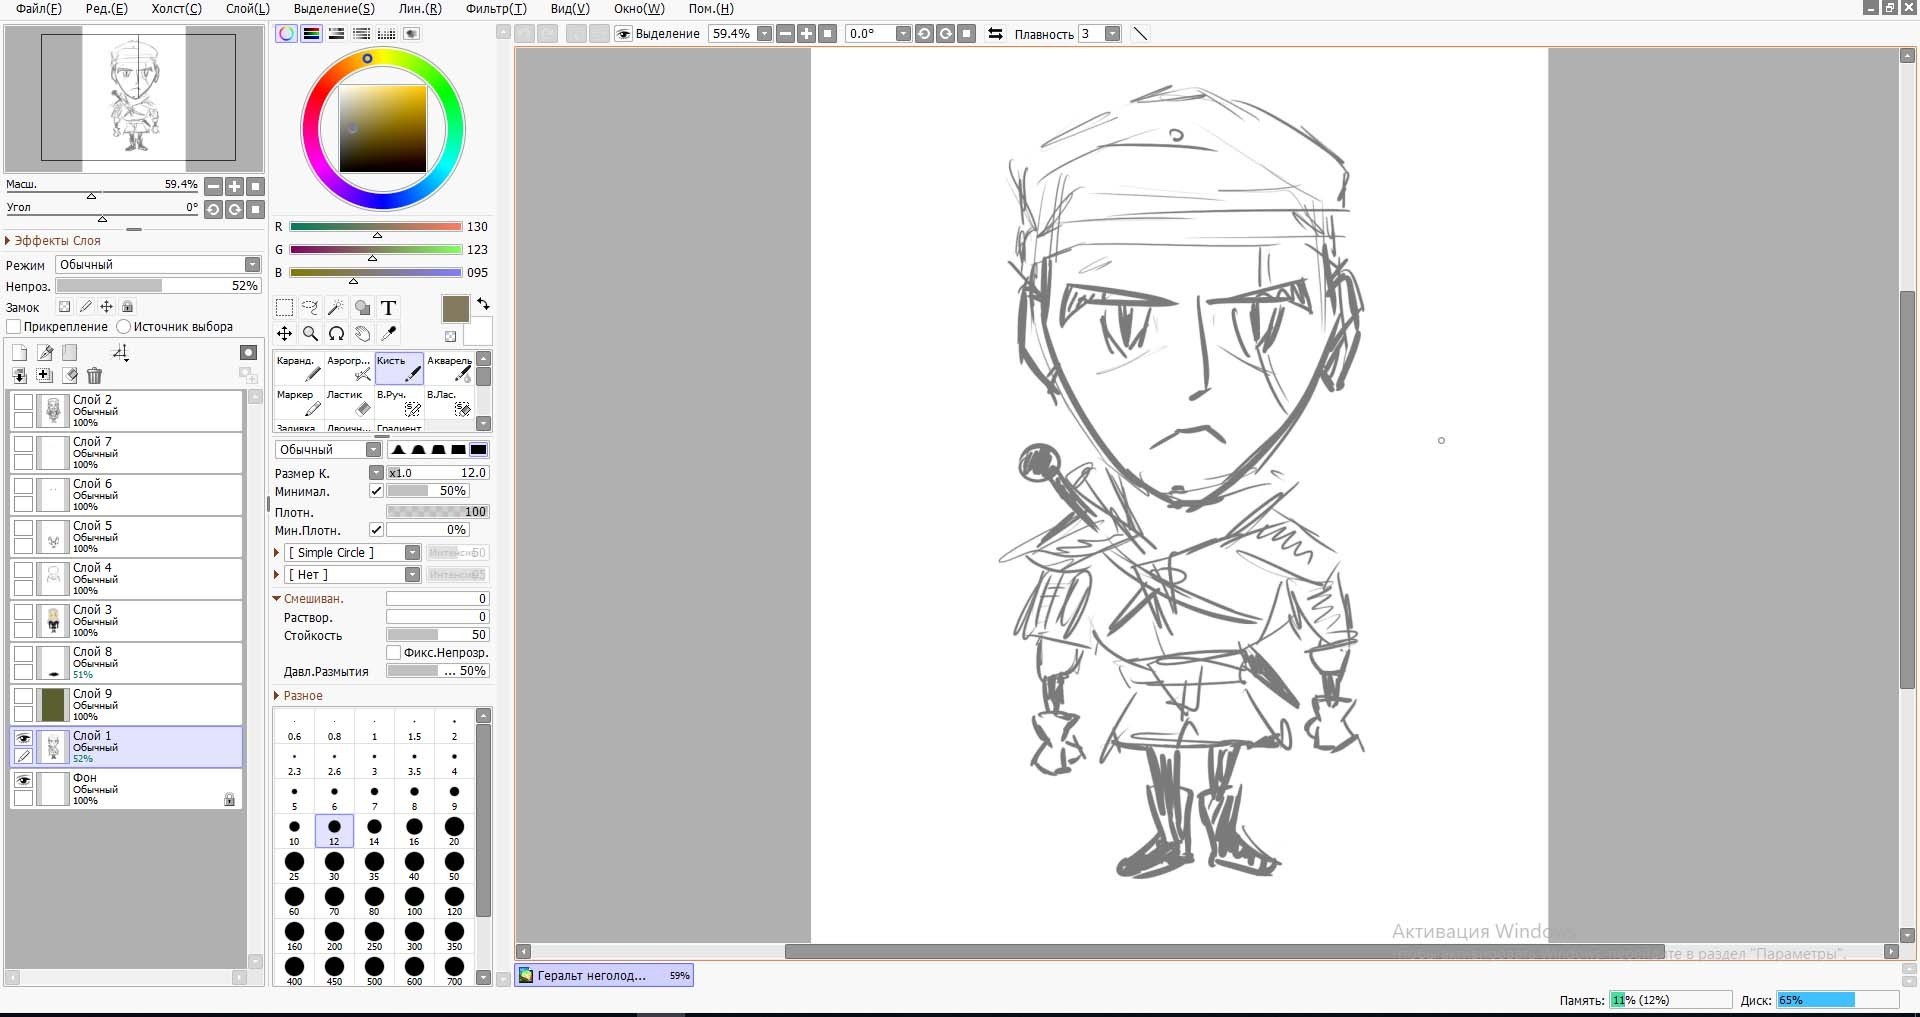
Task: Reset canvas rotation in top toolbar
Action: 966,34
